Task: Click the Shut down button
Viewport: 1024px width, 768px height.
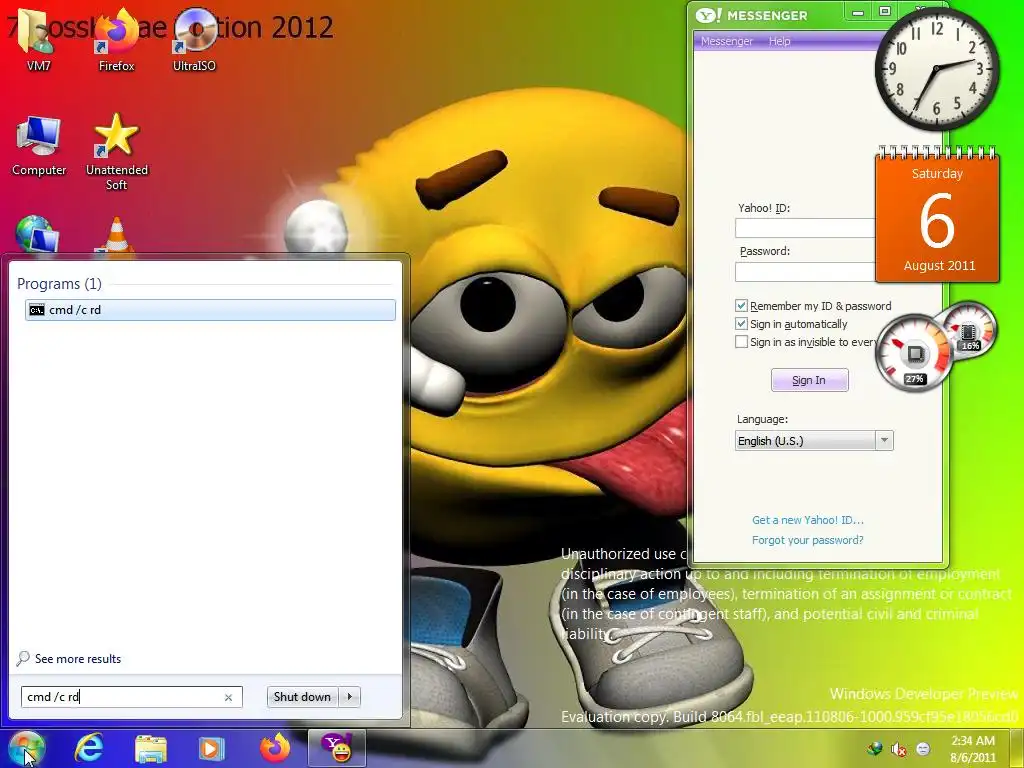Action: (x=302, y=697)
